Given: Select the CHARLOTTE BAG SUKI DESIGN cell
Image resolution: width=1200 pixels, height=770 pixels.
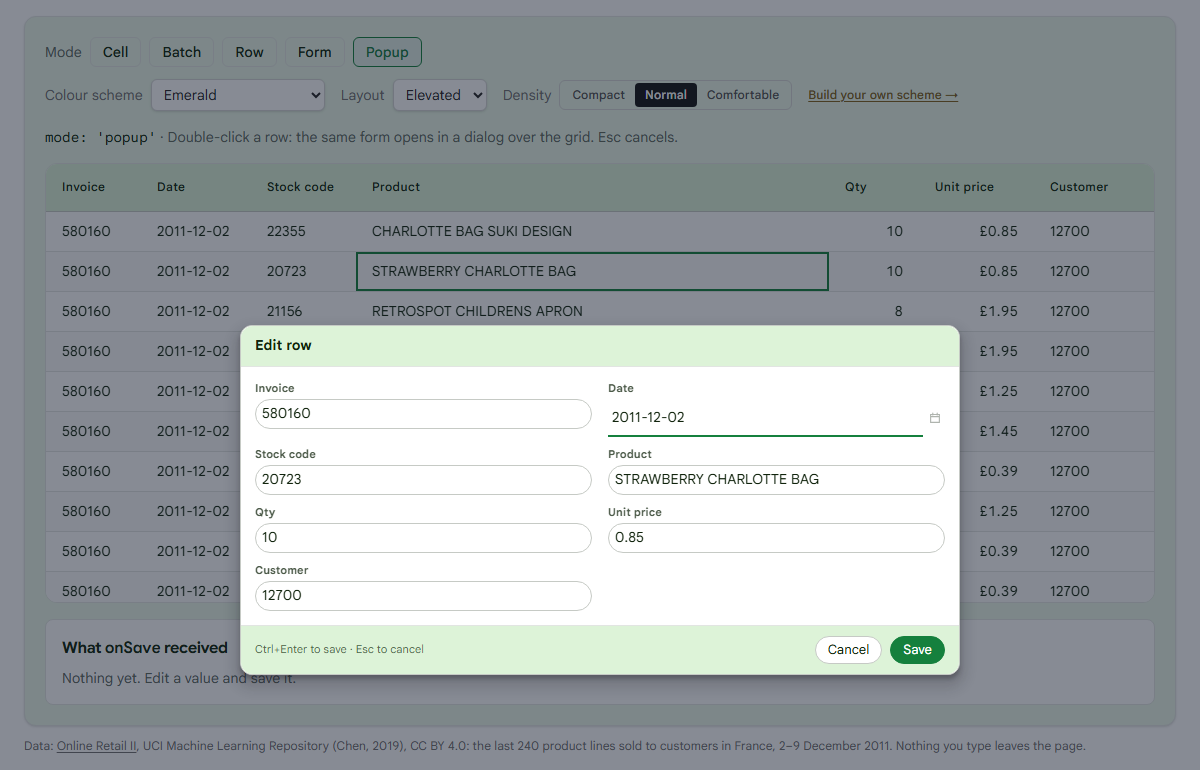Looking at the screenshot, I should coord(592,231).
